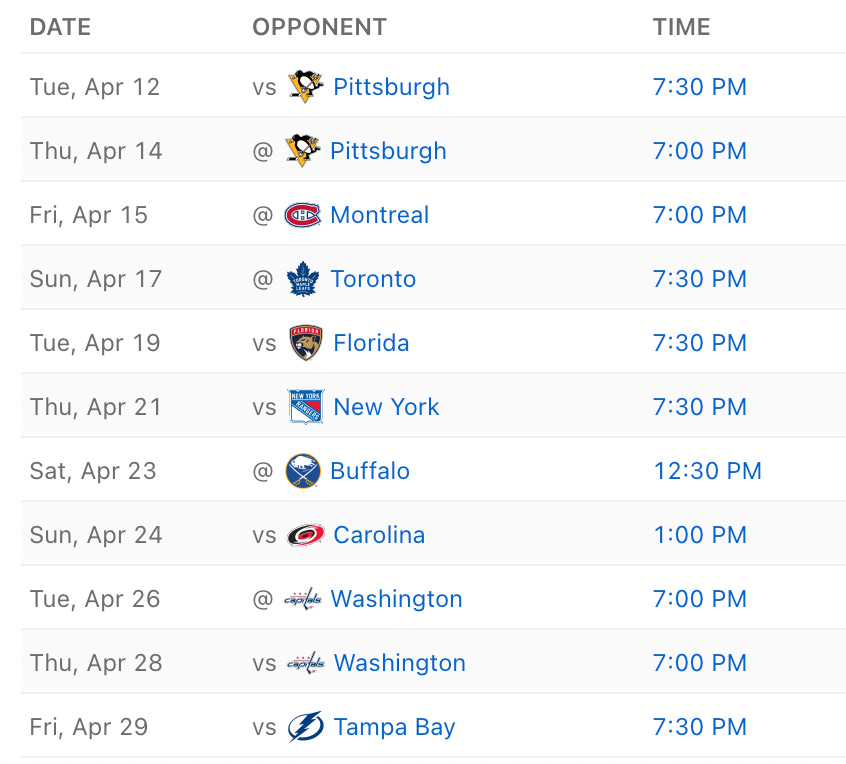Click the DATE column header

tap(60, 27)
